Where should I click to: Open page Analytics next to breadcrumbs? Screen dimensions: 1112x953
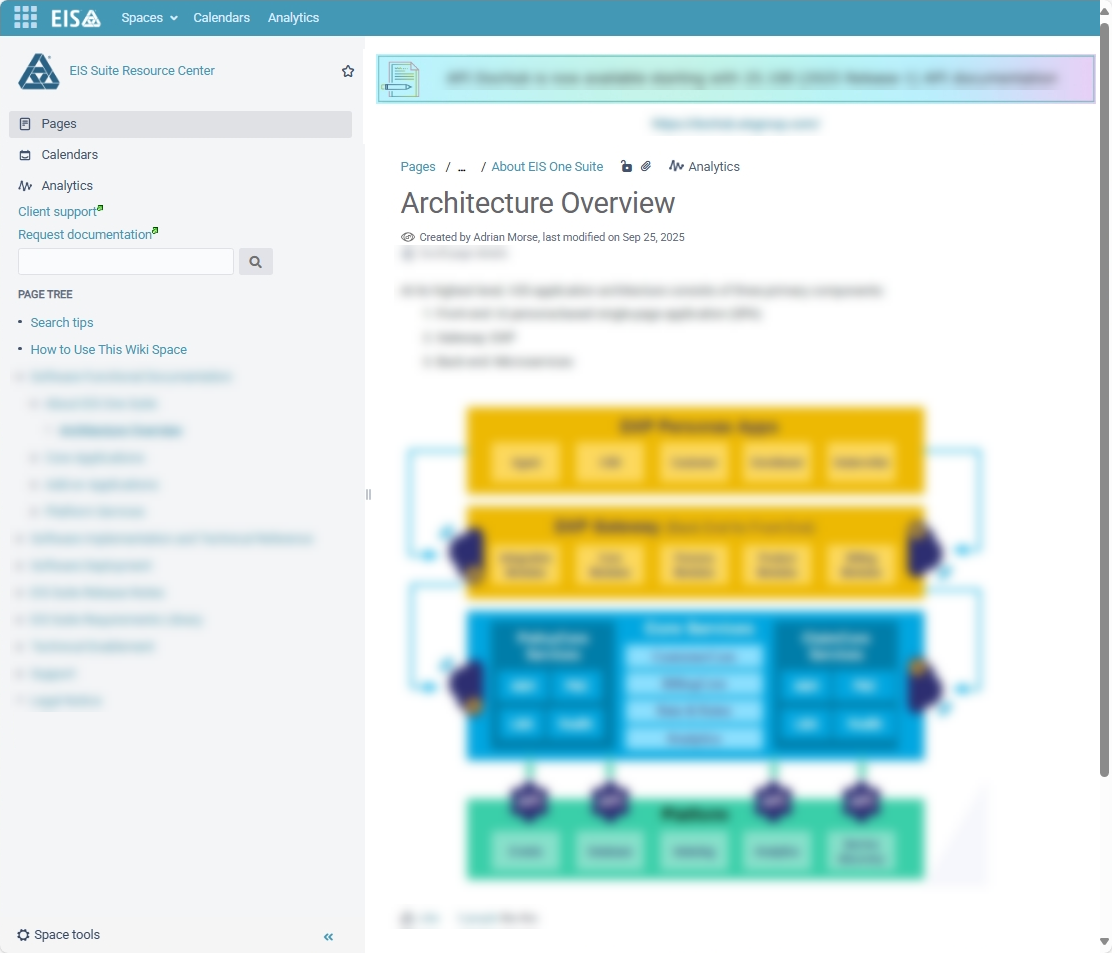pos(704,167)
